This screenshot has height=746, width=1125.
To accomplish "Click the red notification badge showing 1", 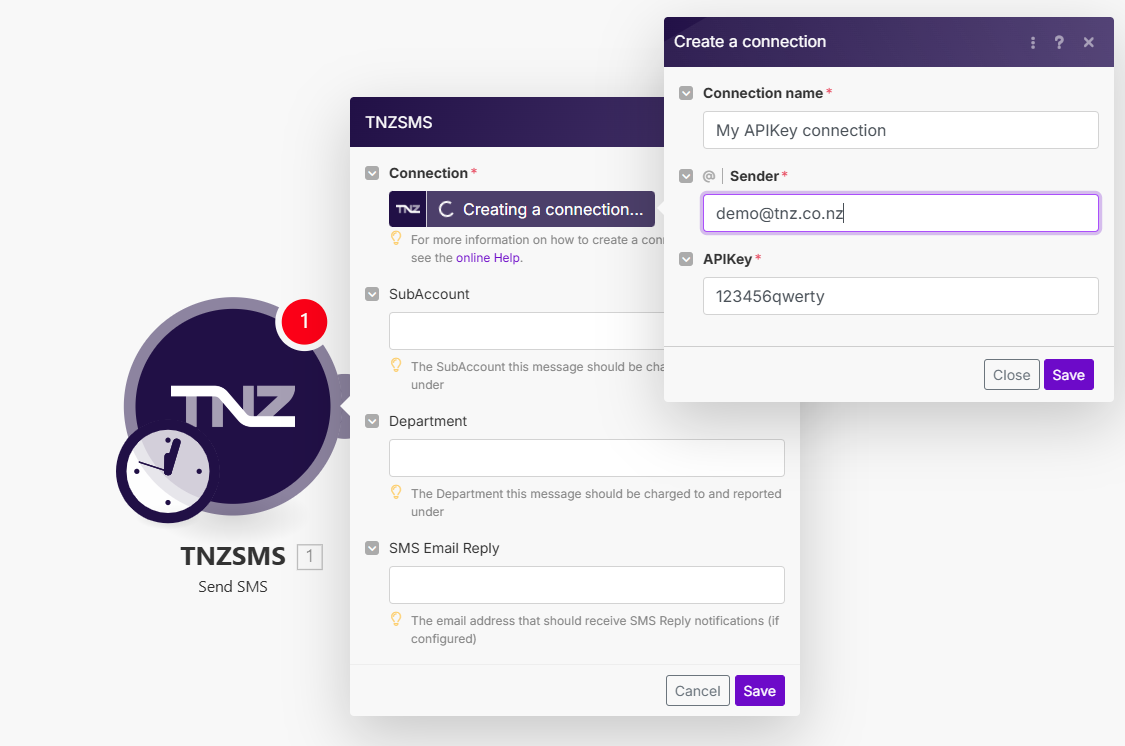I will click(x=303, y=322).
